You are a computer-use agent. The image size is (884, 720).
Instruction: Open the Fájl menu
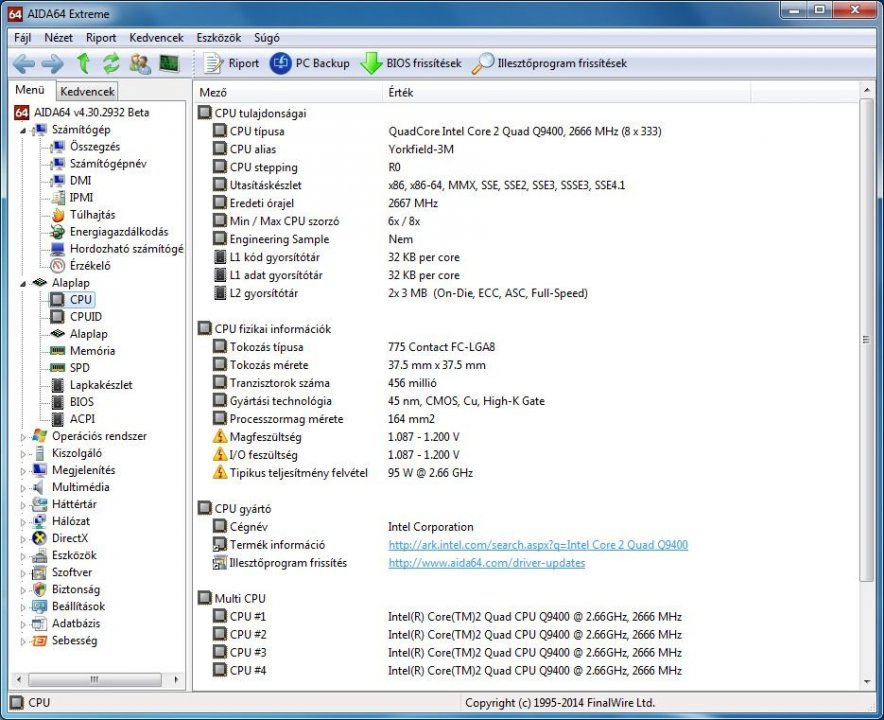(23, 38)
